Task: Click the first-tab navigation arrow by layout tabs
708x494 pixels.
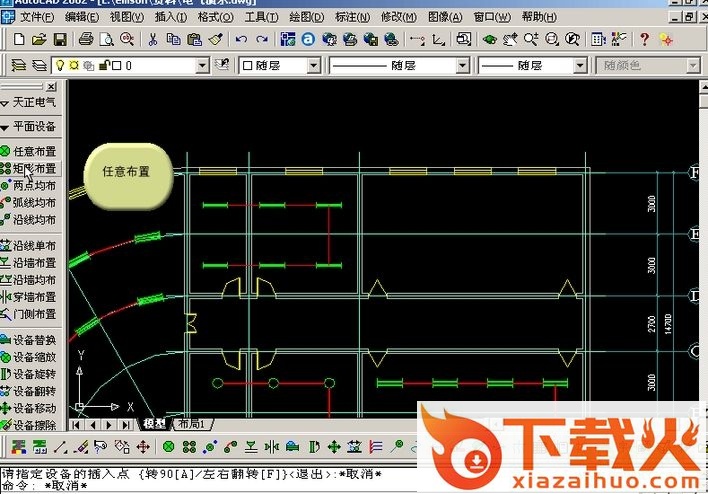Action: pyautogui.click(x=76, y=425)
